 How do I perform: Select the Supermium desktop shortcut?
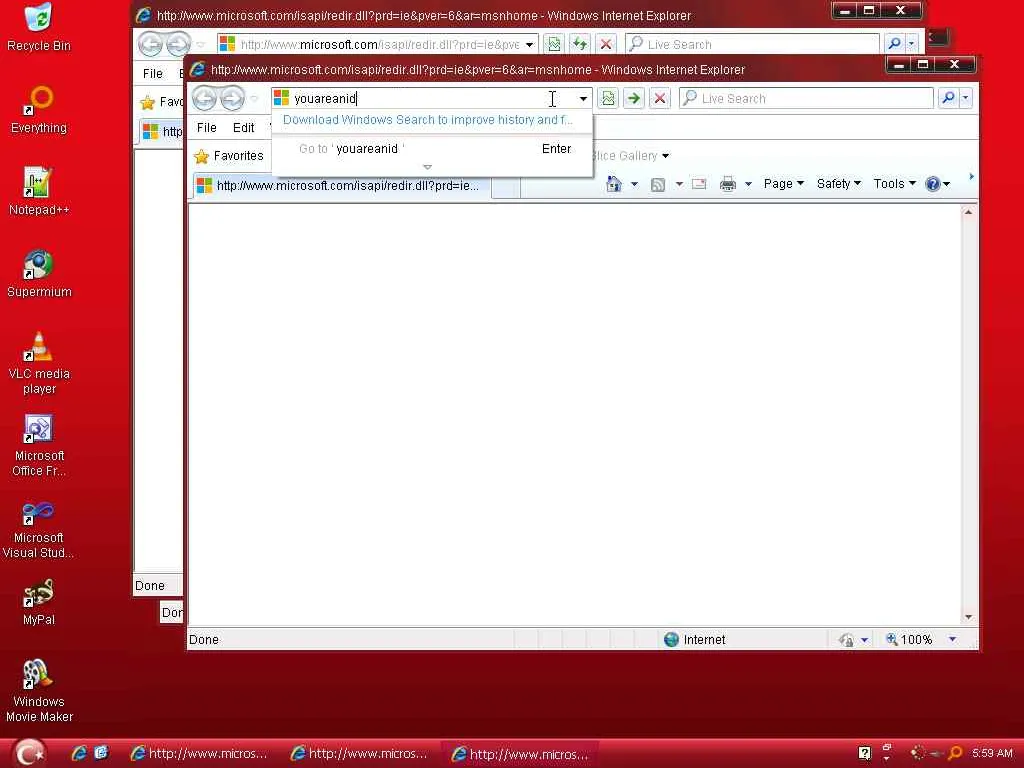39,274
